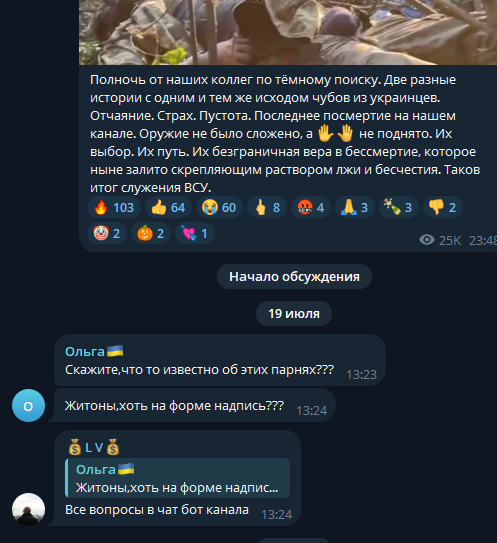
Task: Click the angry face reaction 4
Action: pyautogui.click(x=311, y=207)
